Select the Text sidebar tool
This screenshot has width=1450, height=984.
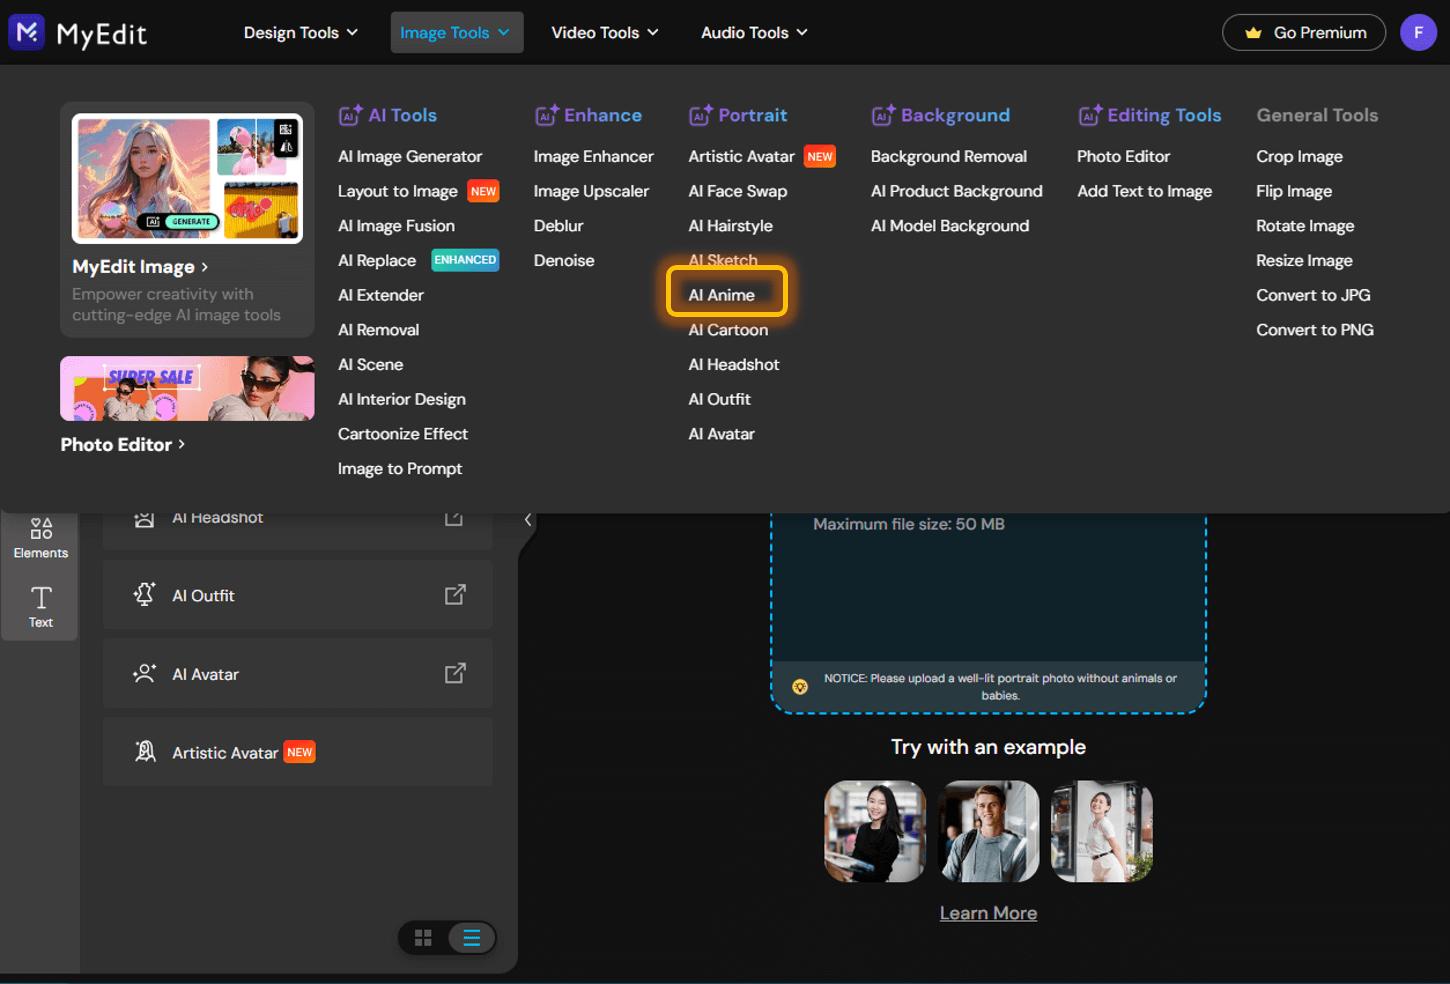coord(41,606)
